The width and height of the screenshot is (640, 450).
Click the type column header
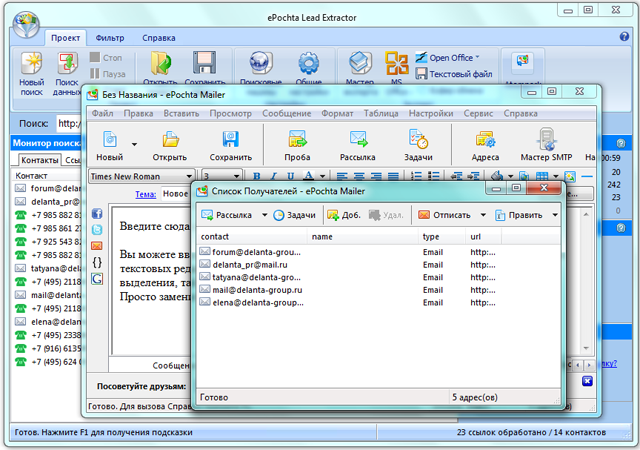(x=442, y=237)
